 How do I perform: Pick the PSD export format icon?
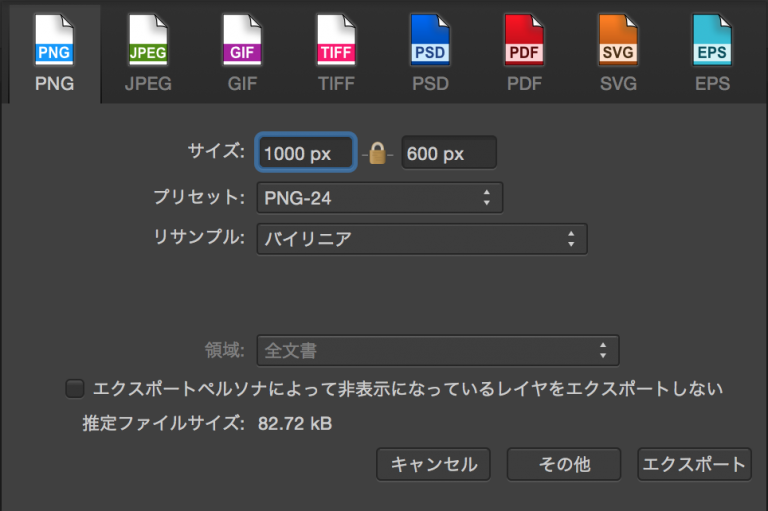tap(430, 40)
